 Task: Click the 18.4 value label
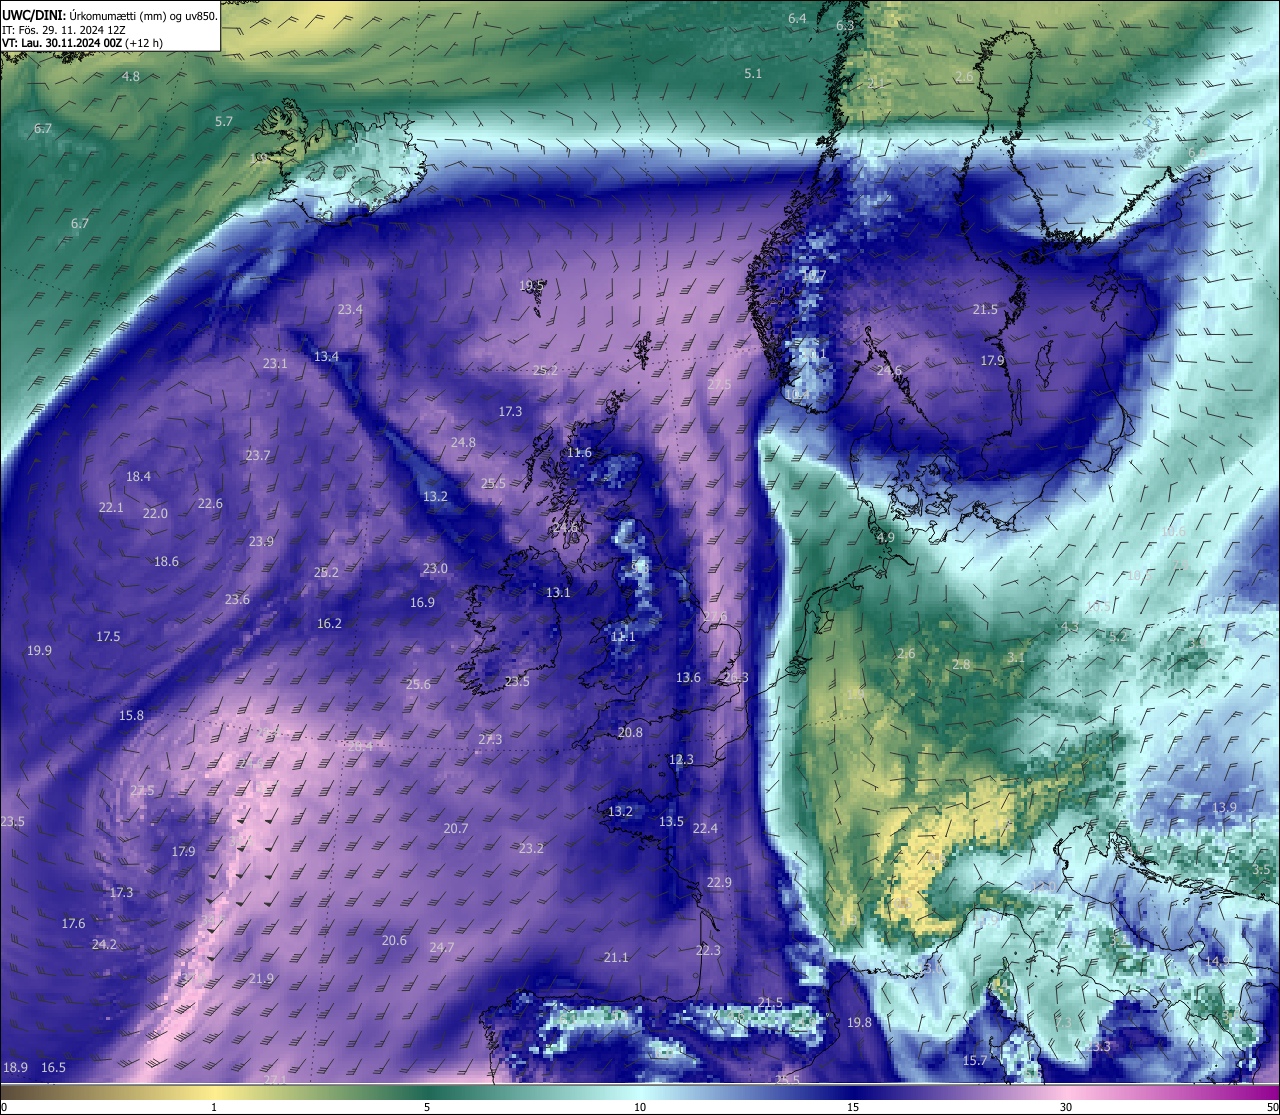[138, 477]
